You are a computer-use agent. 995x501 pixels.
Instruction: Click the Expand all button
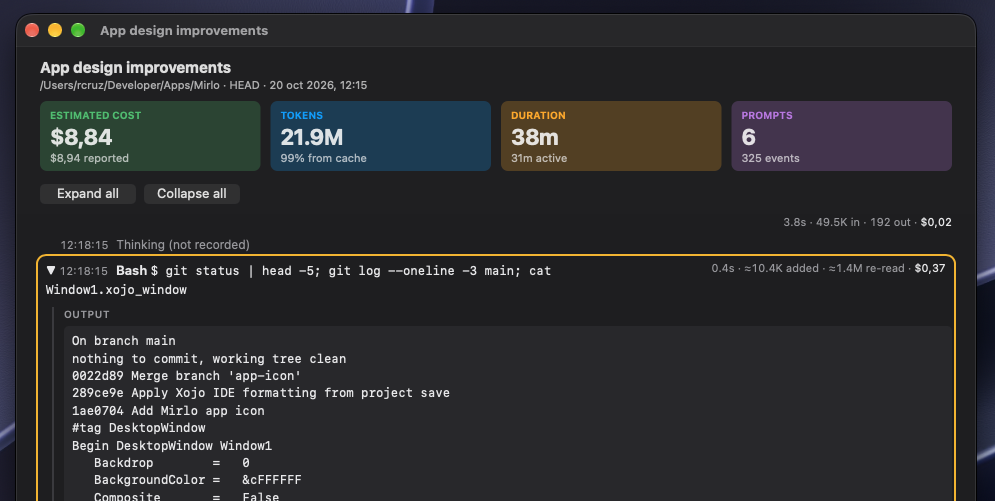(x=88, y=194)
